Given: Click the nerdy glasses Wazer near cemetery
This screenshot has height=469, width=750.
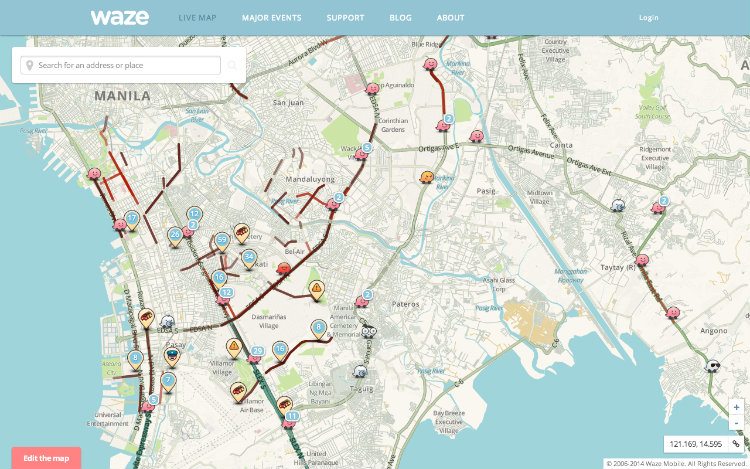Looking at the screenshot, I should (368, 331).
